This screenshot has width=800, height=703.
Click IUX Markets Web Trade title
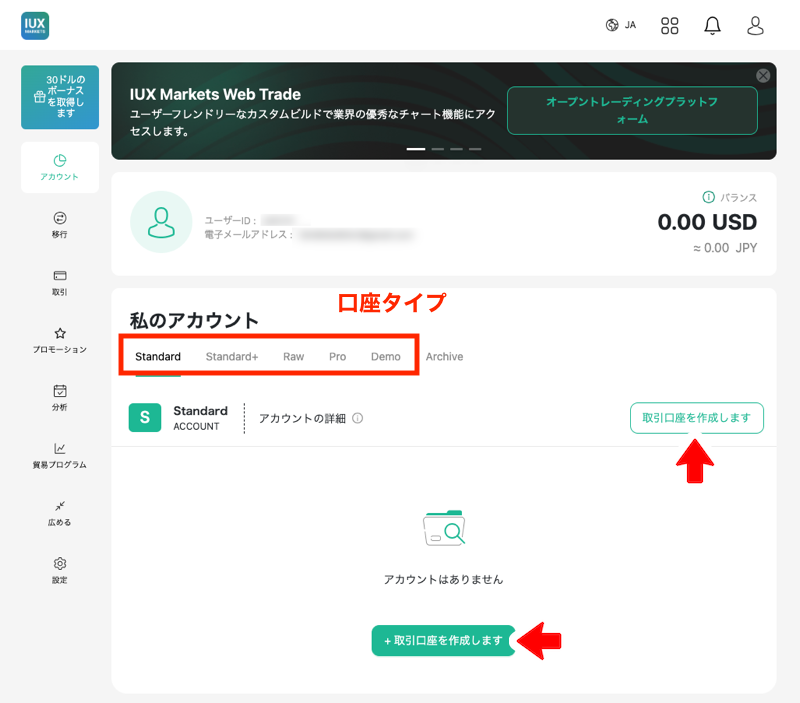click(x=215, y=94)
